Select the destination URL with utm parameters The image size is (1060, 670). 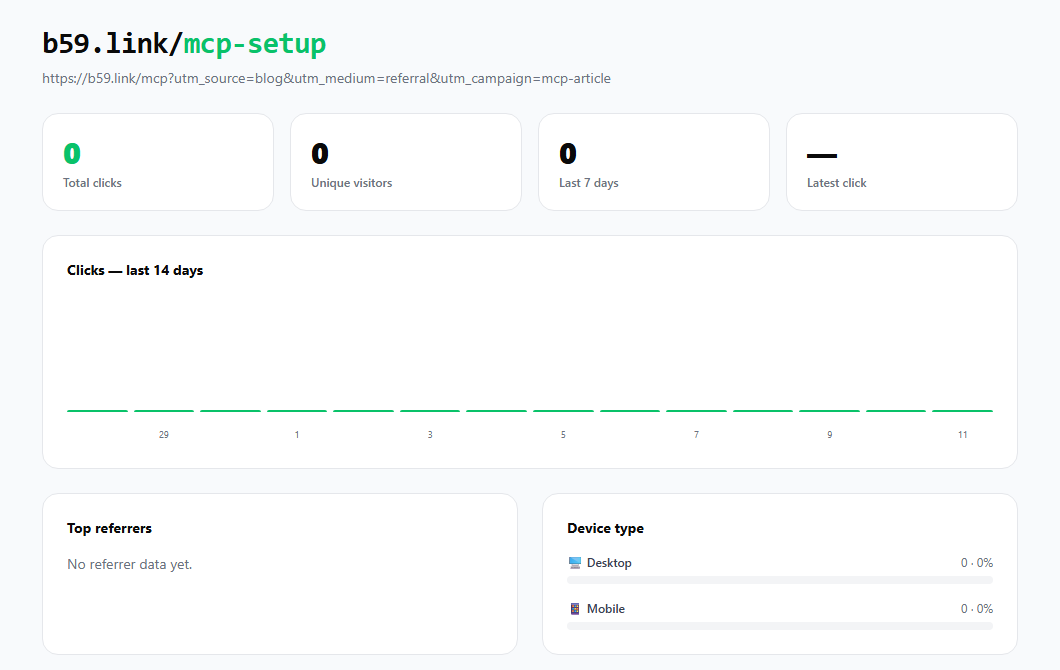[x=327, y=78]
